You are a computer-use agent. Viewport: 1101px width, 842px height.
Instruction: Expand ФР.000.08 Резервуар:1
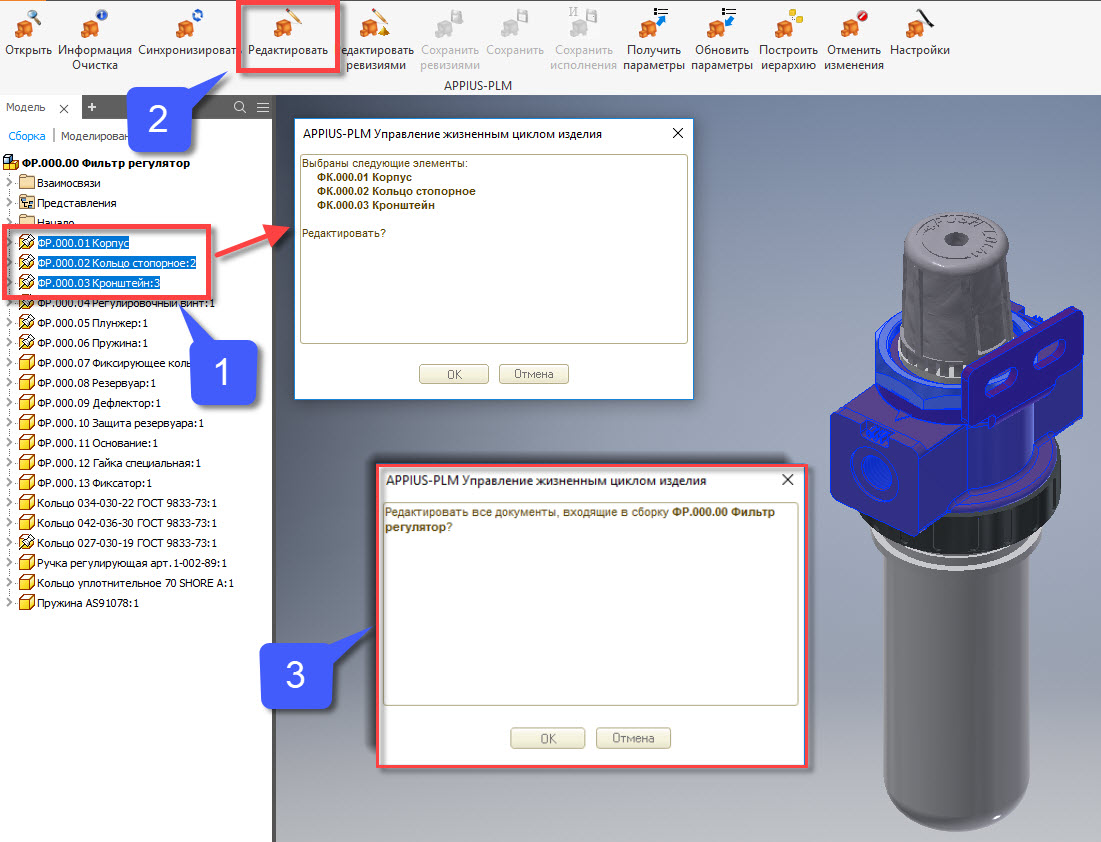pos(9,383)
